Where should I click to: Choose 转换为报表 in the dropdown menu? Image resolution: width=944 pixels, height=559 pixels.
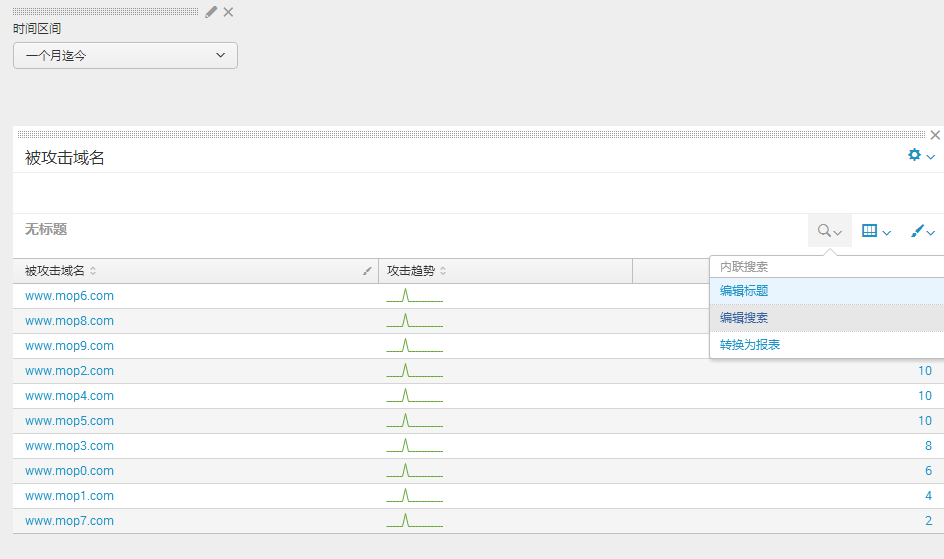750,345
